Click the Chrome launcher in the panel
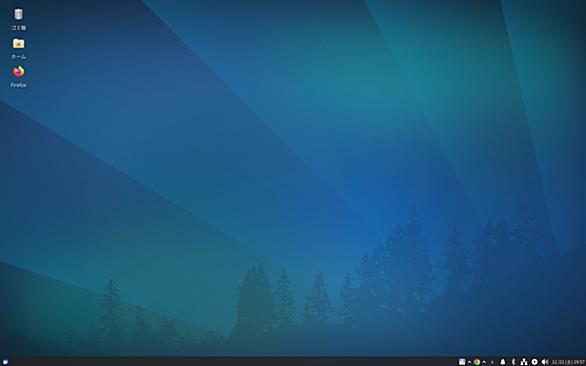This screenshot has height=366, width=586. [x=476, y=362]
